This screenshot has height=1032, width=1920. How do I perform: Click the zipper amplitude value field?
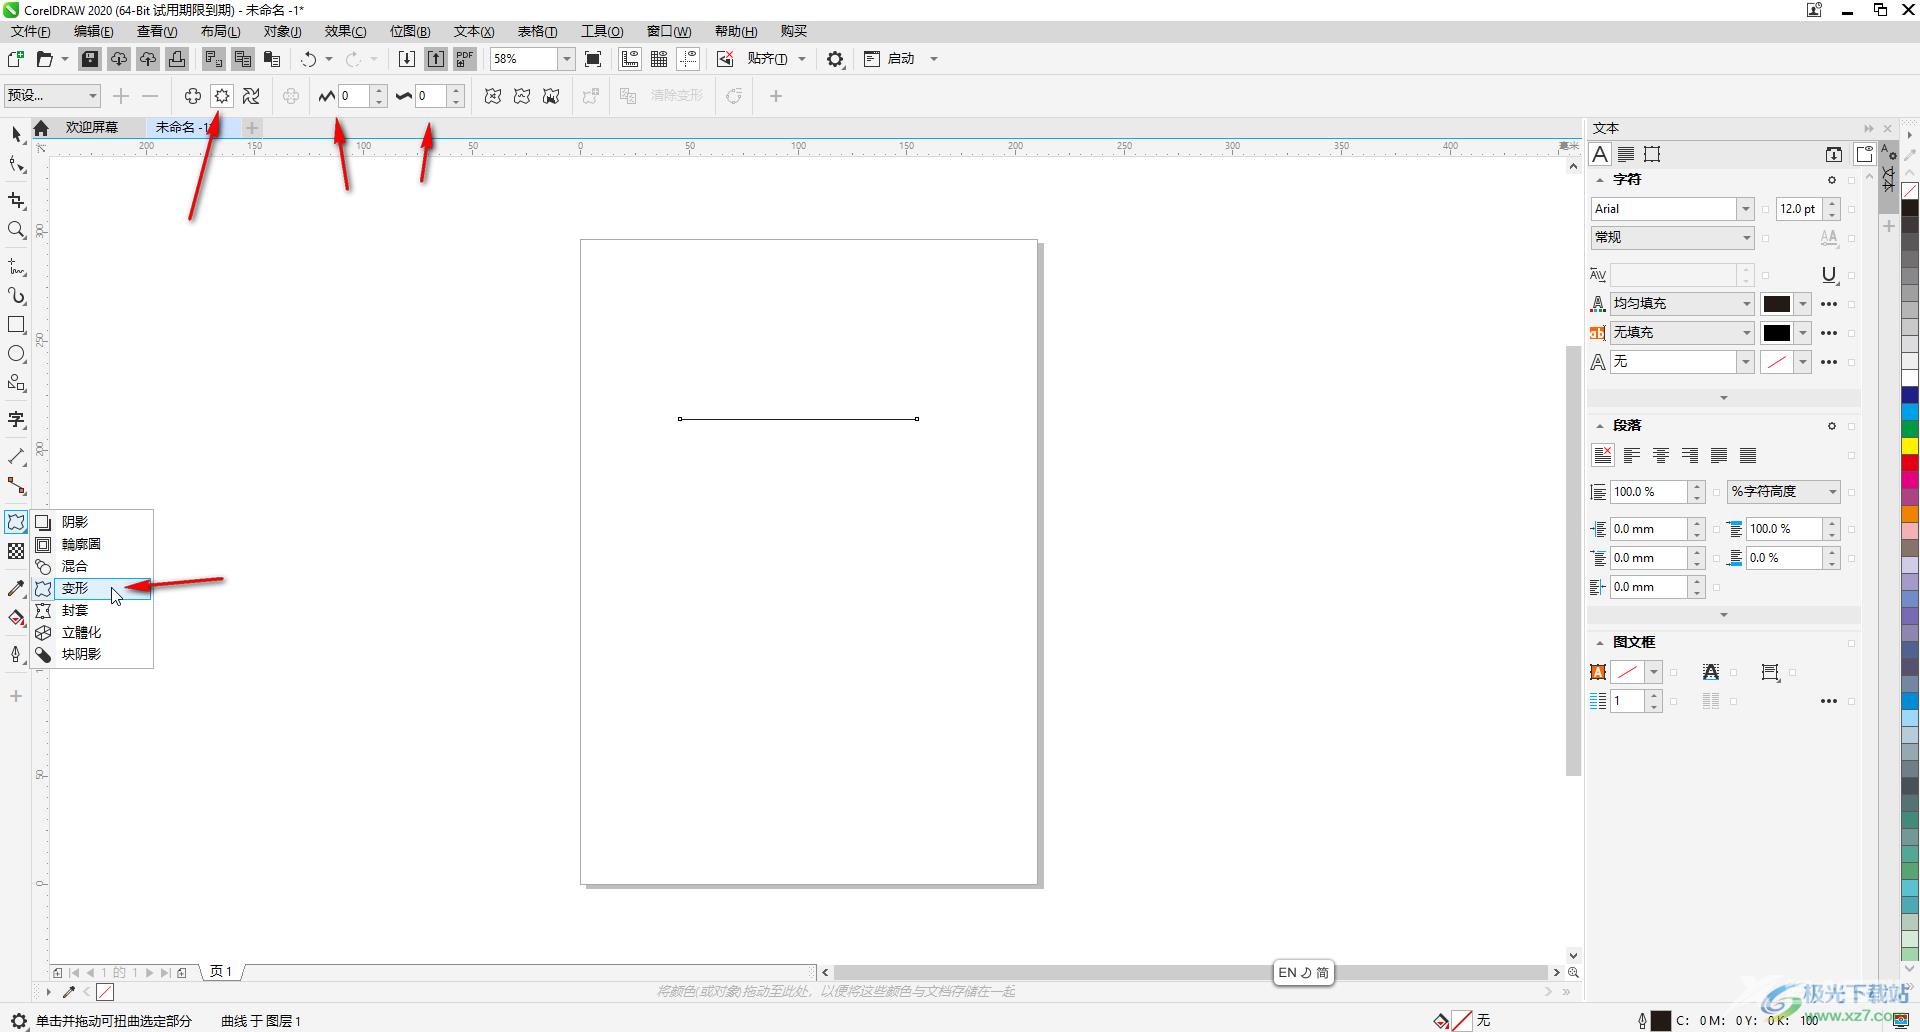click(x=354, y=96)
